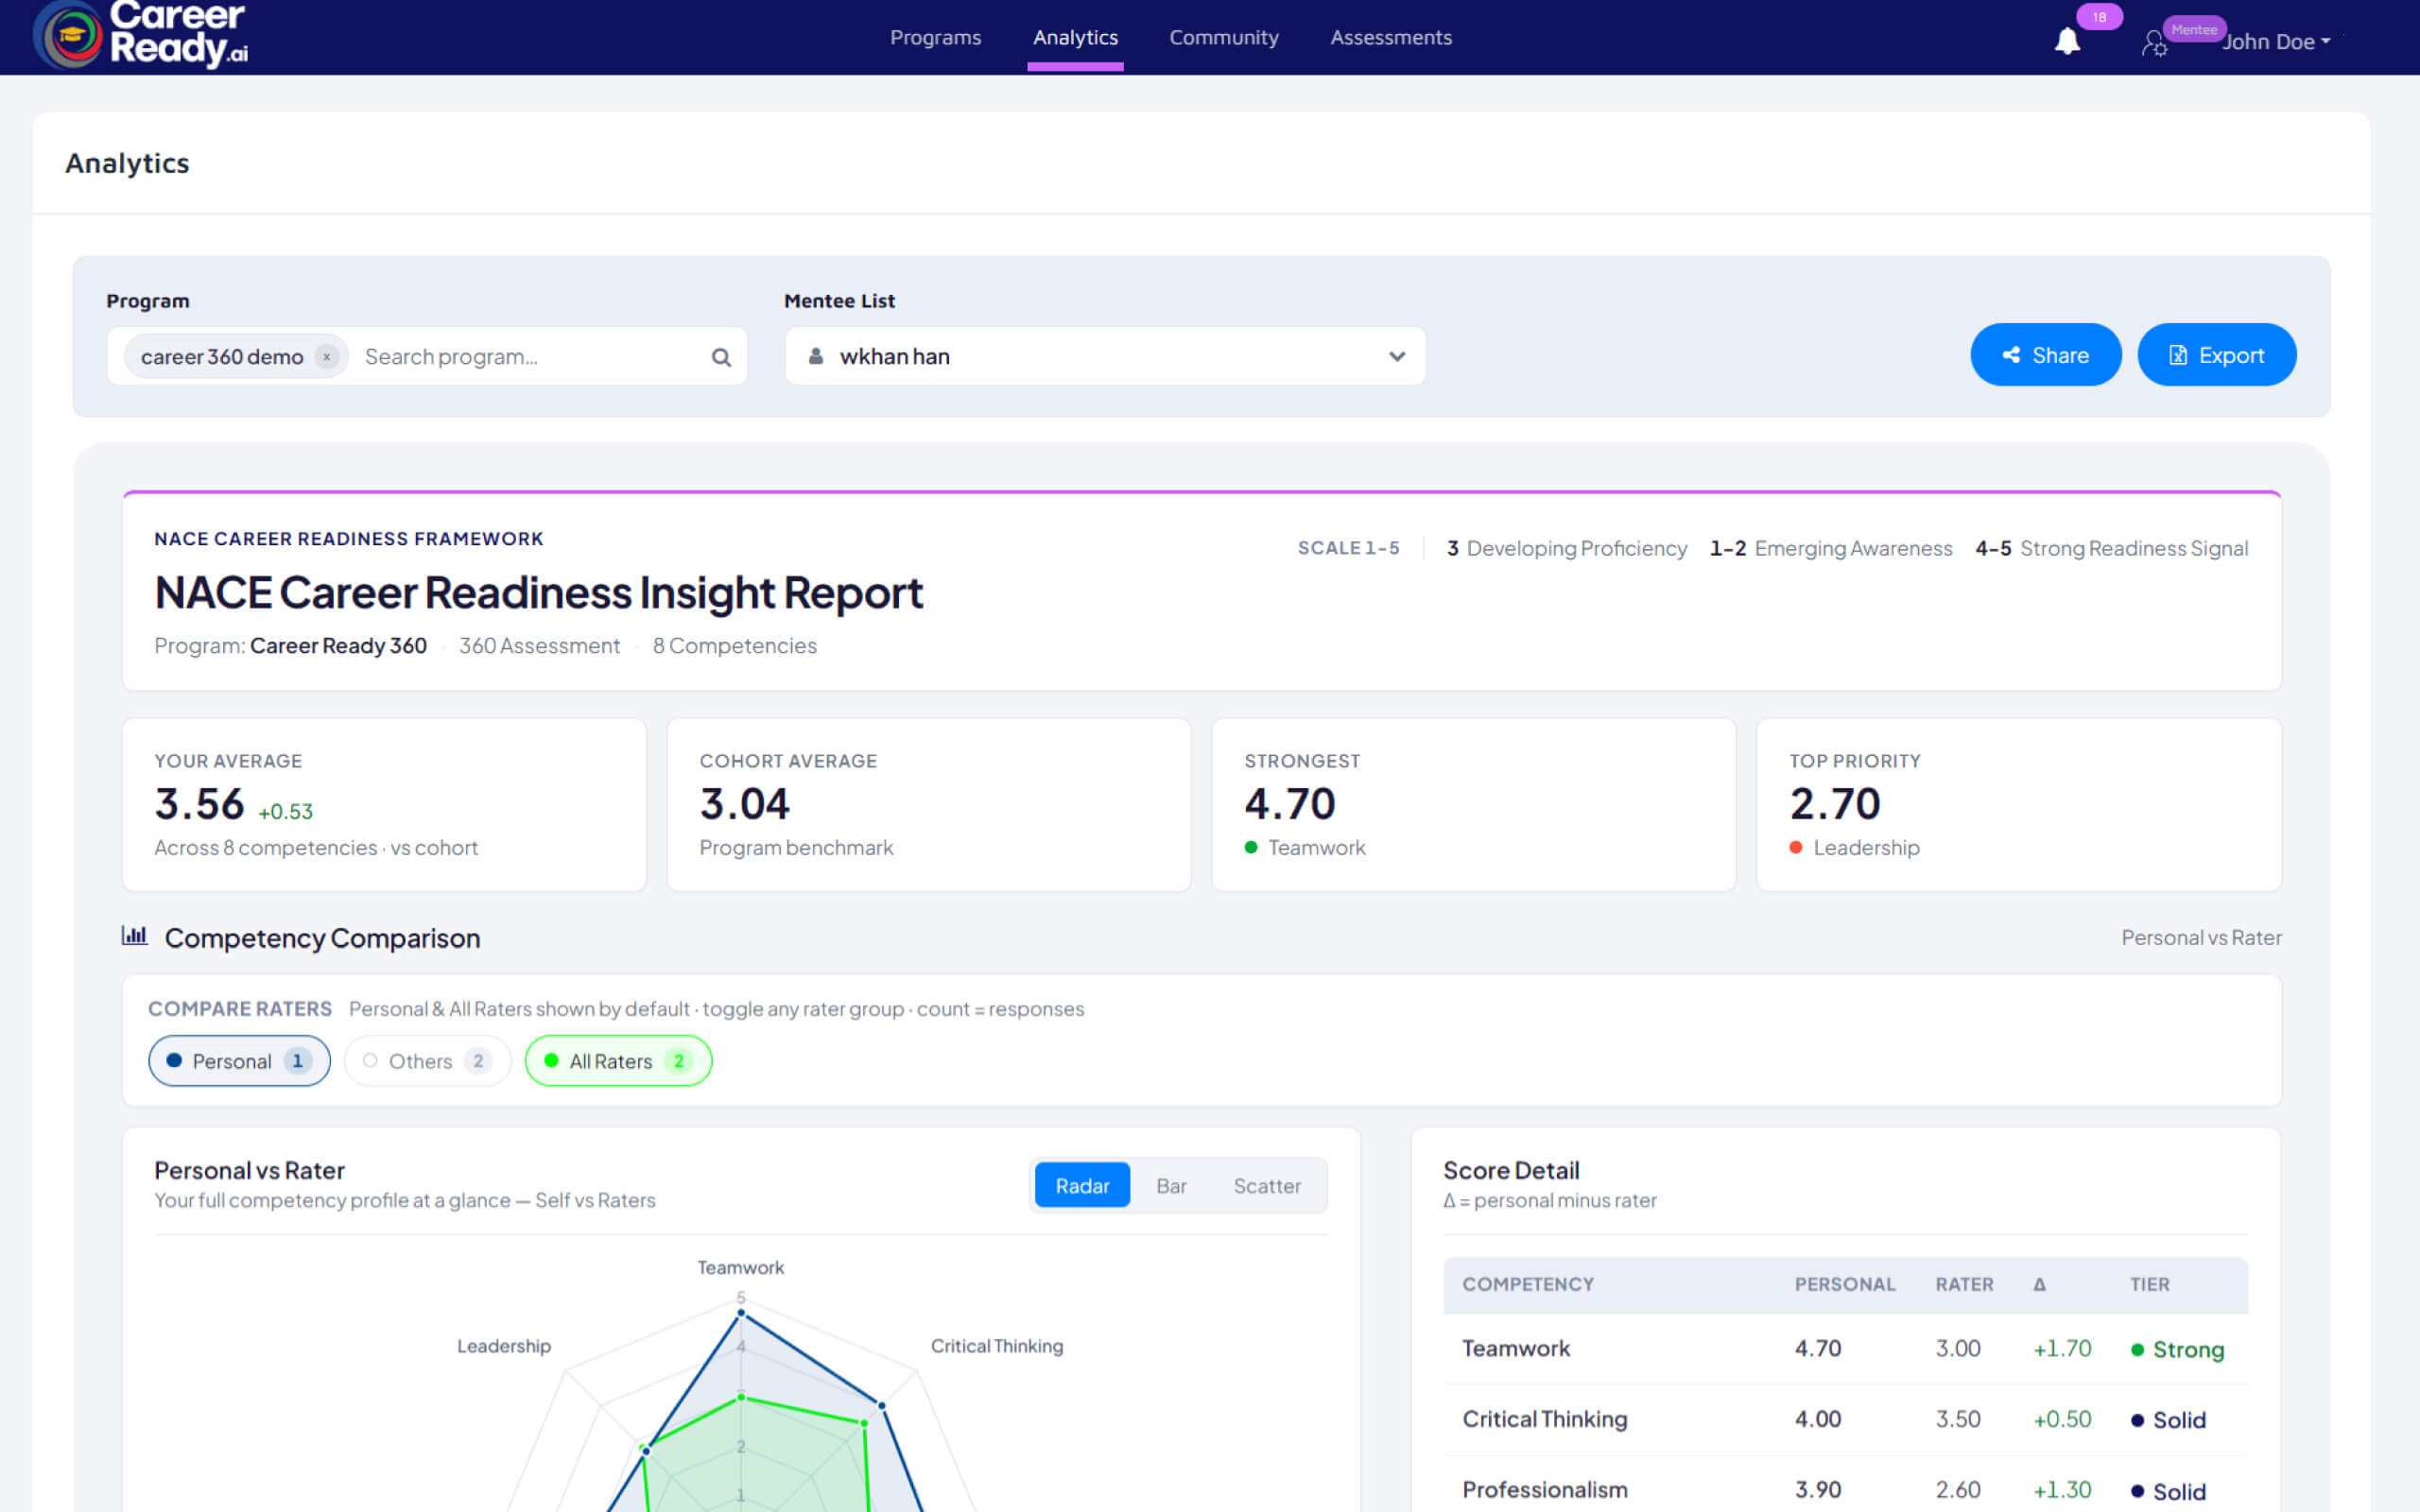Screen dimensions: 2420x1512
Task: Click the Critical Thinking row in Score Detail
Action: pos(1845,1419)
